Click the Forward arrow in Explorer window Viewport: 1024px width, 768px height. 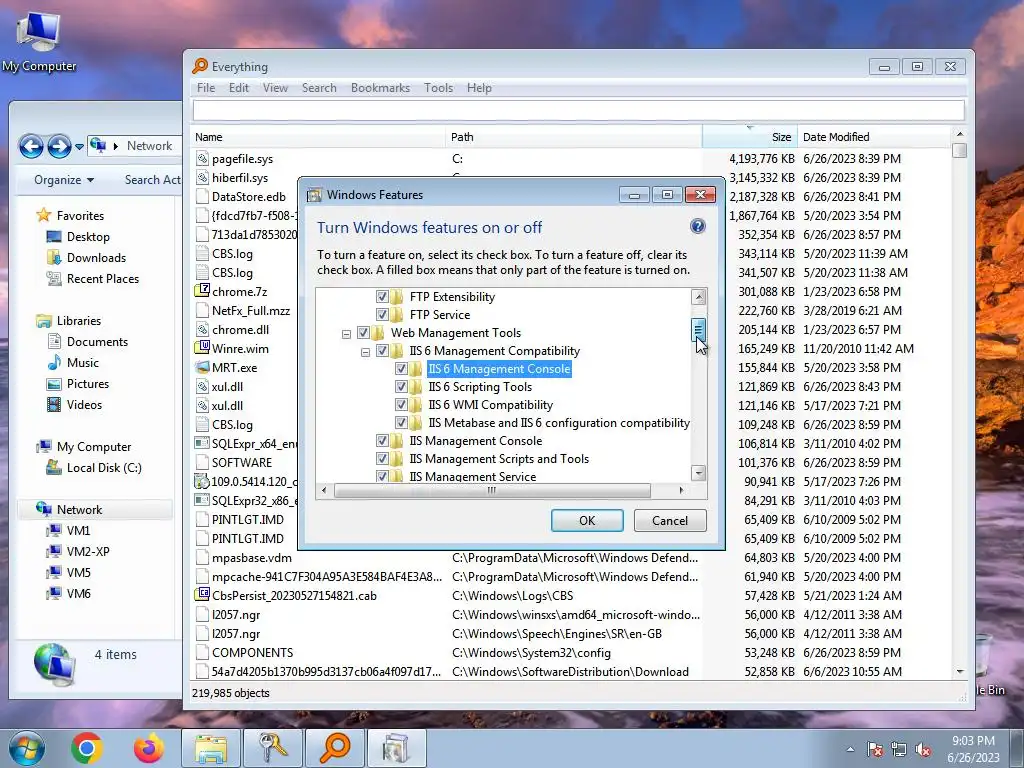(x=59, y=146)
